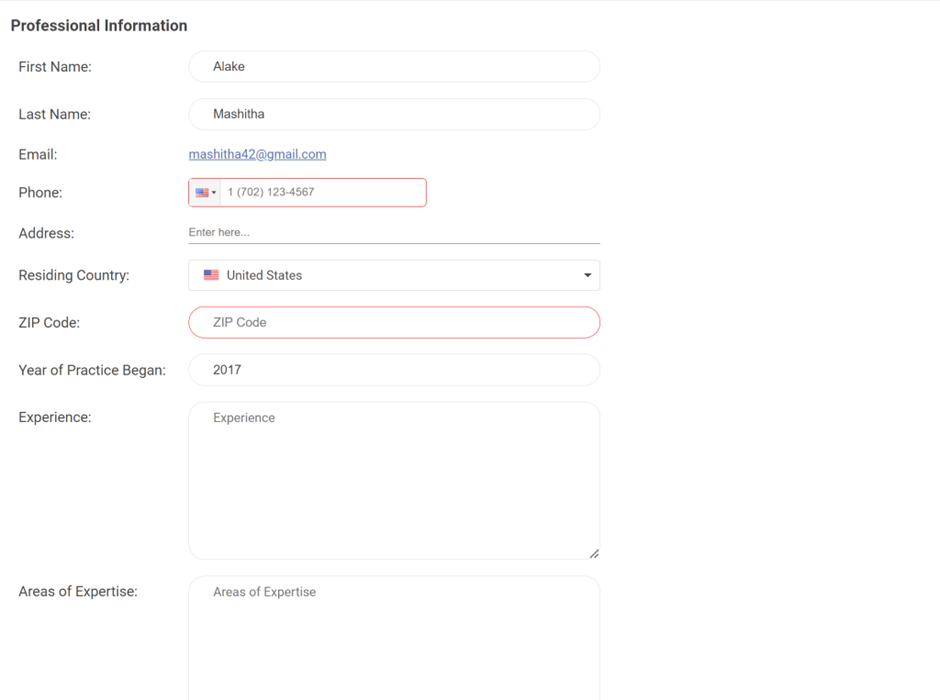Click the highlighted ZIP Code field
Image resolution: width=940 pixels, height=700 pixels.
click(394, 322)
